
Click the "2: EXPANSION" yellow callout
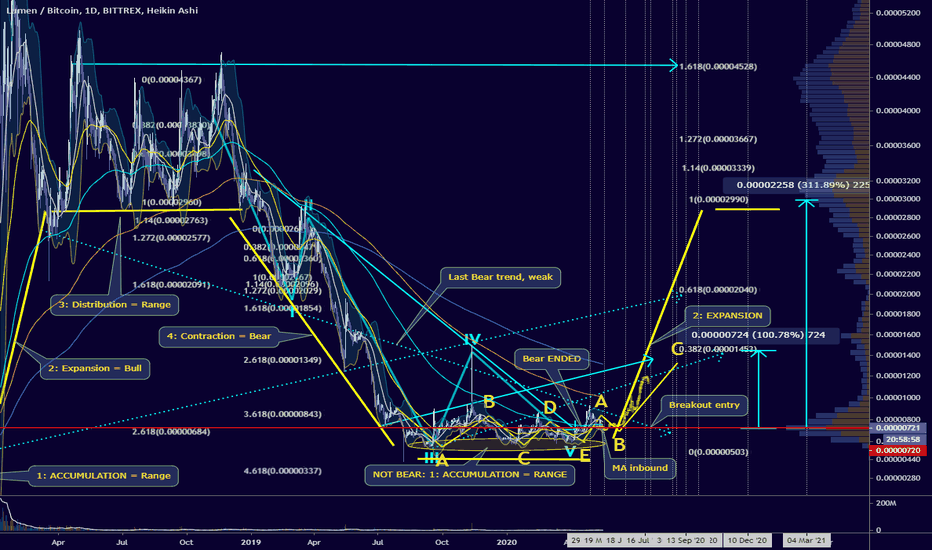click(x=728, y=316)
